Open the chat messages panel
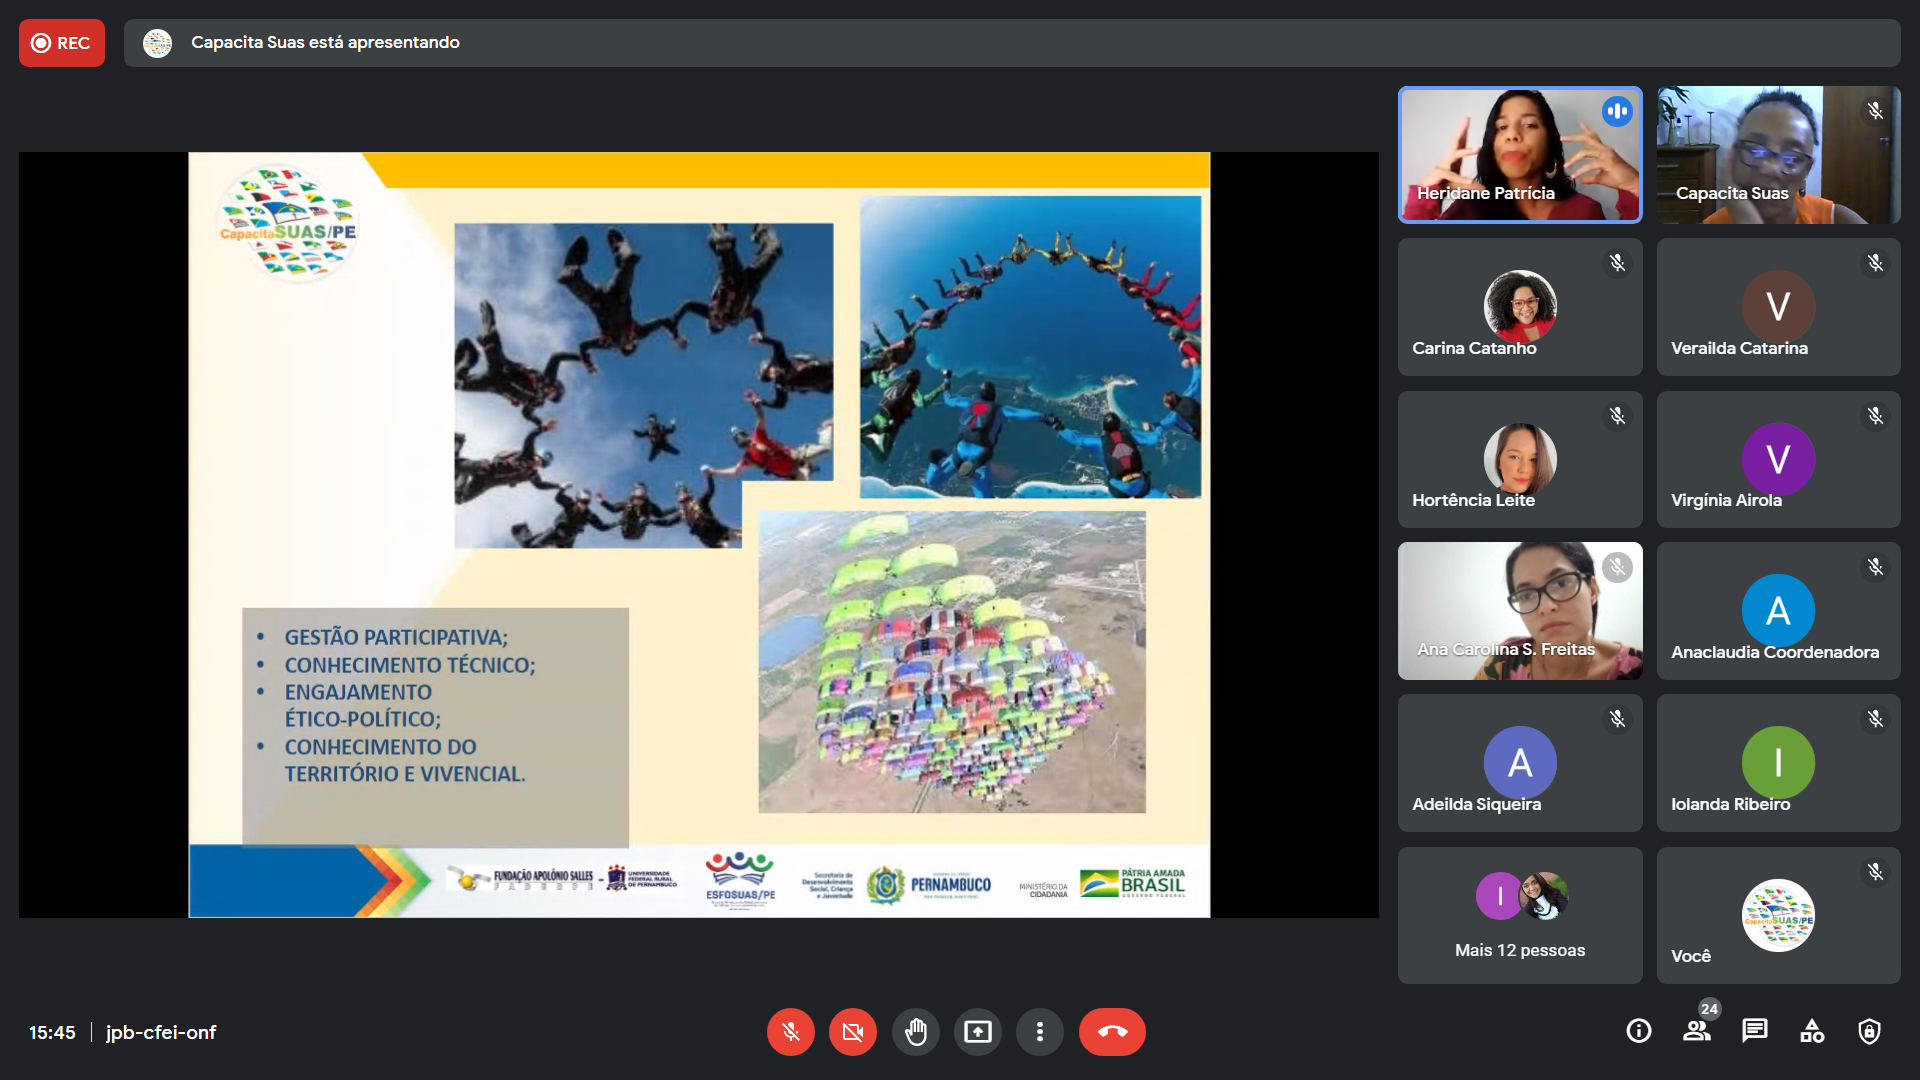Image resolution: width=1920 pixels, height=1080 pixels. (x=1754, y=1031)
